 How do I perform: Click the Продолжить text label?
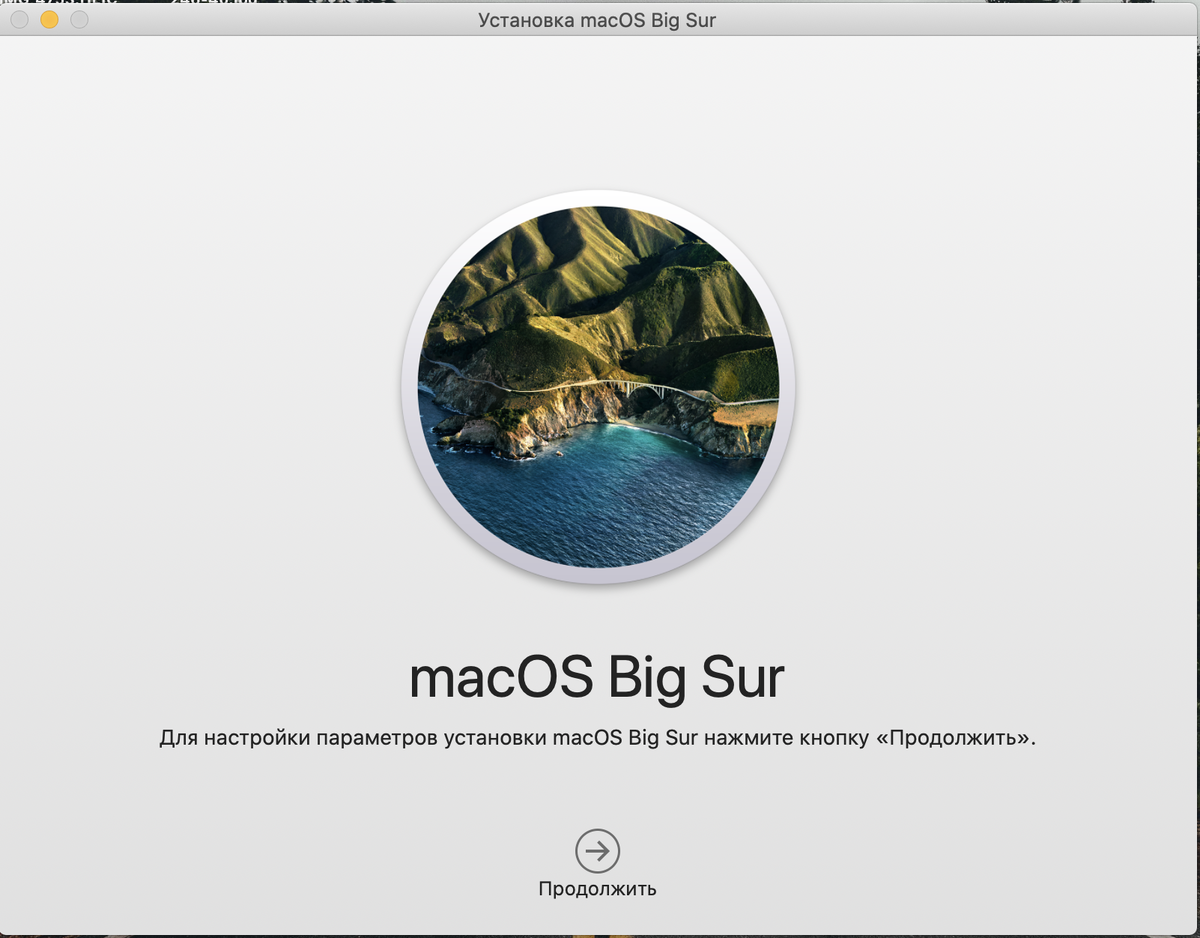tap(597, 887)
